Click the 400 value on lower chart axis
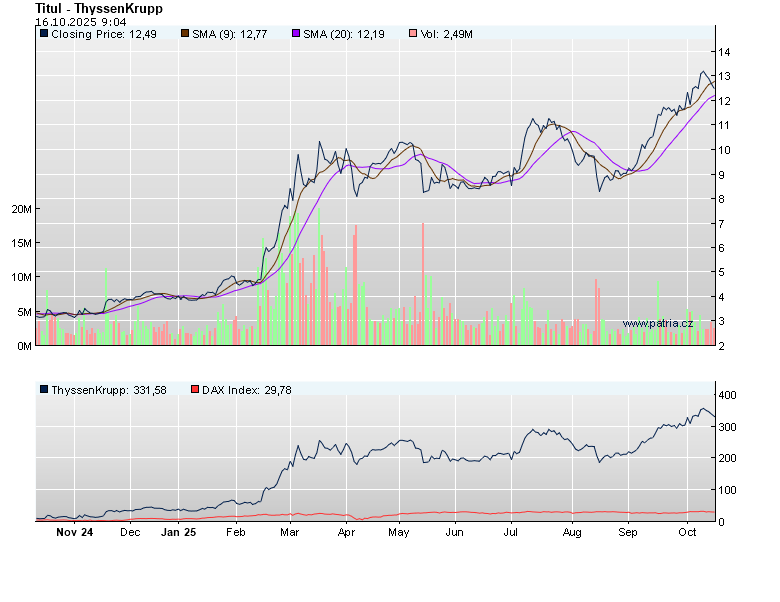Viewport: 780px width, 602px height. (x=725, y=396)
